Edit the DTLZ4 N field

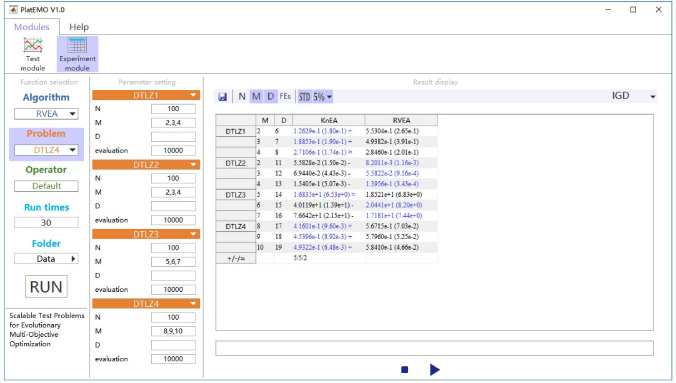pyautogui.click(x=173, y=317)
